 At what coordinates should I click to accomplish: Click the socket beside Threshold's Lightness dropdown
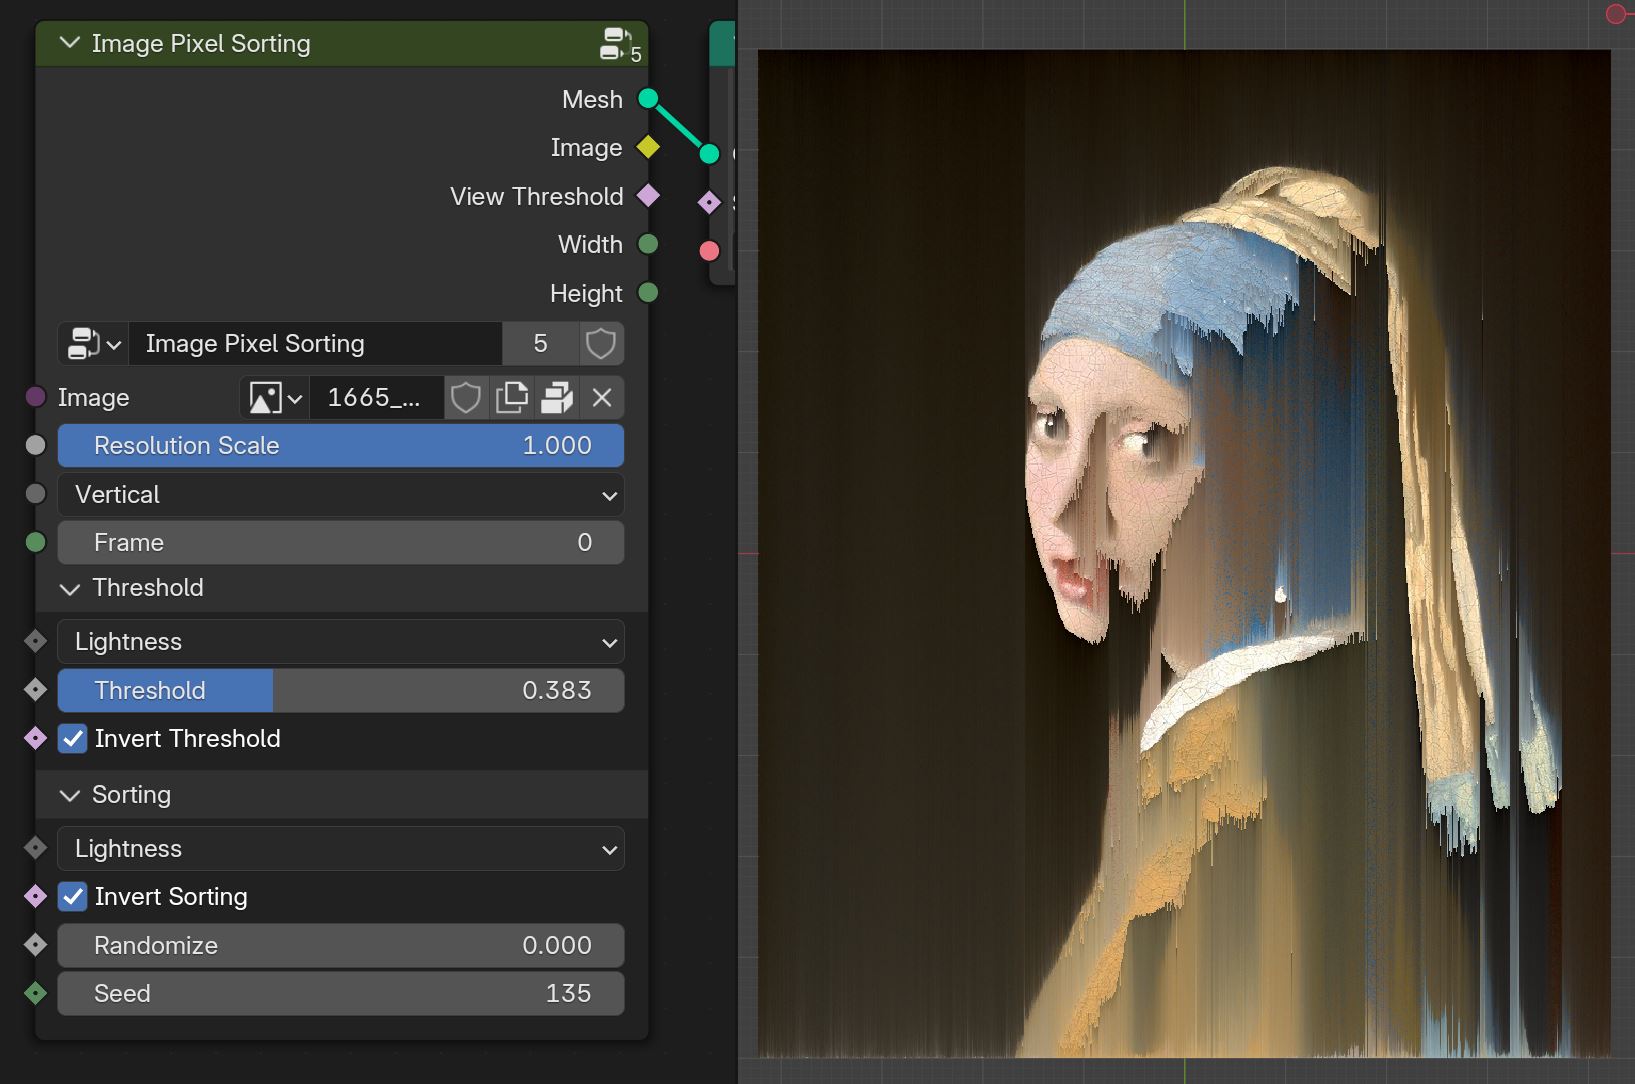pyautogui.click(x=35, y=641)
